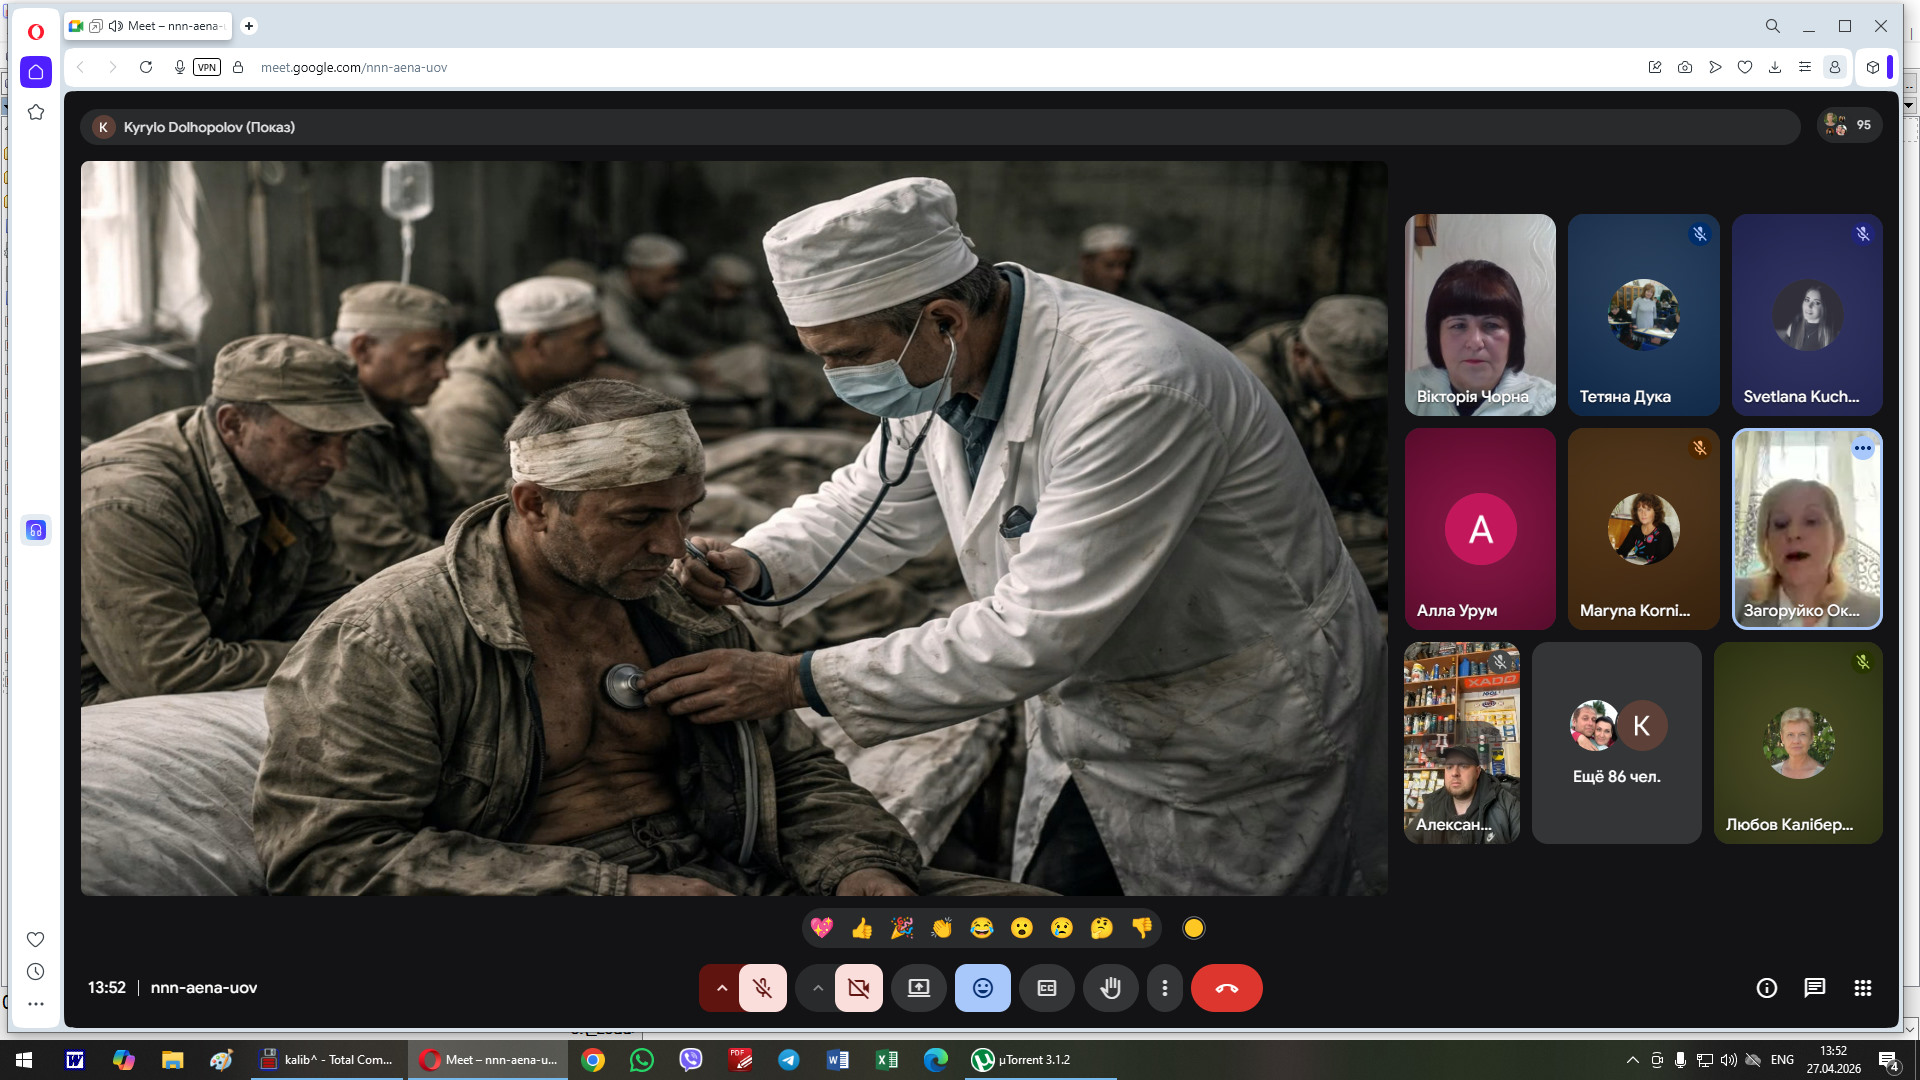Open the activities grid icon
The width and height of the screenshot is (1920, 1080).
(x=1862, y=988)
